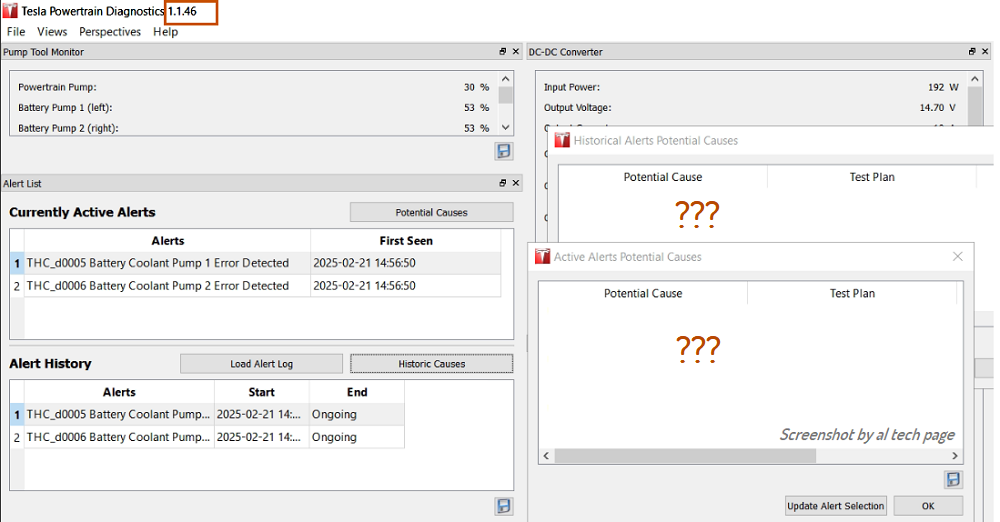The width and height of the screenshot is (1000, 522).
Task: Click Battery Pump 1 (left) label
Action: [x=65, y=107]
